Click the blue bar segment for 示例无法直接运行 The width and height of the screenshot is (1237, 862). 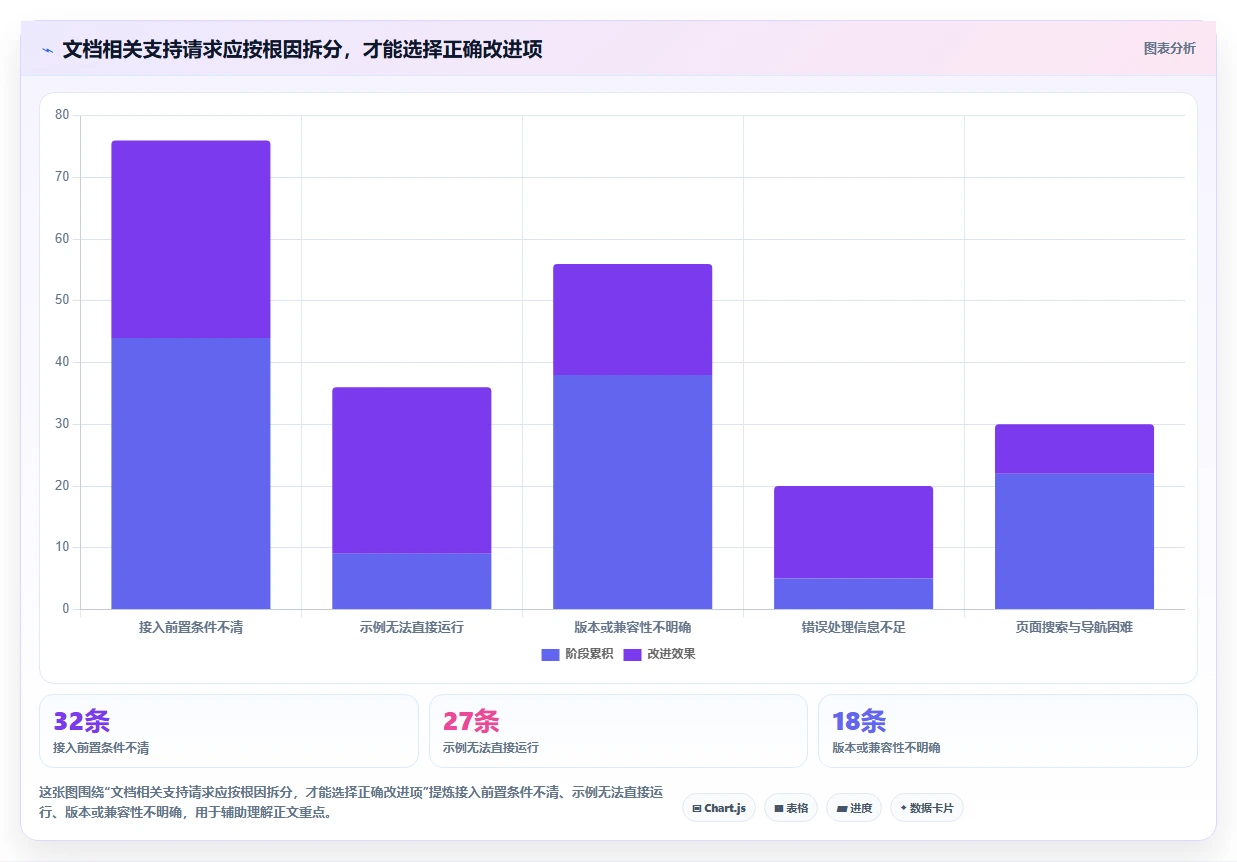tap(412, 581)
